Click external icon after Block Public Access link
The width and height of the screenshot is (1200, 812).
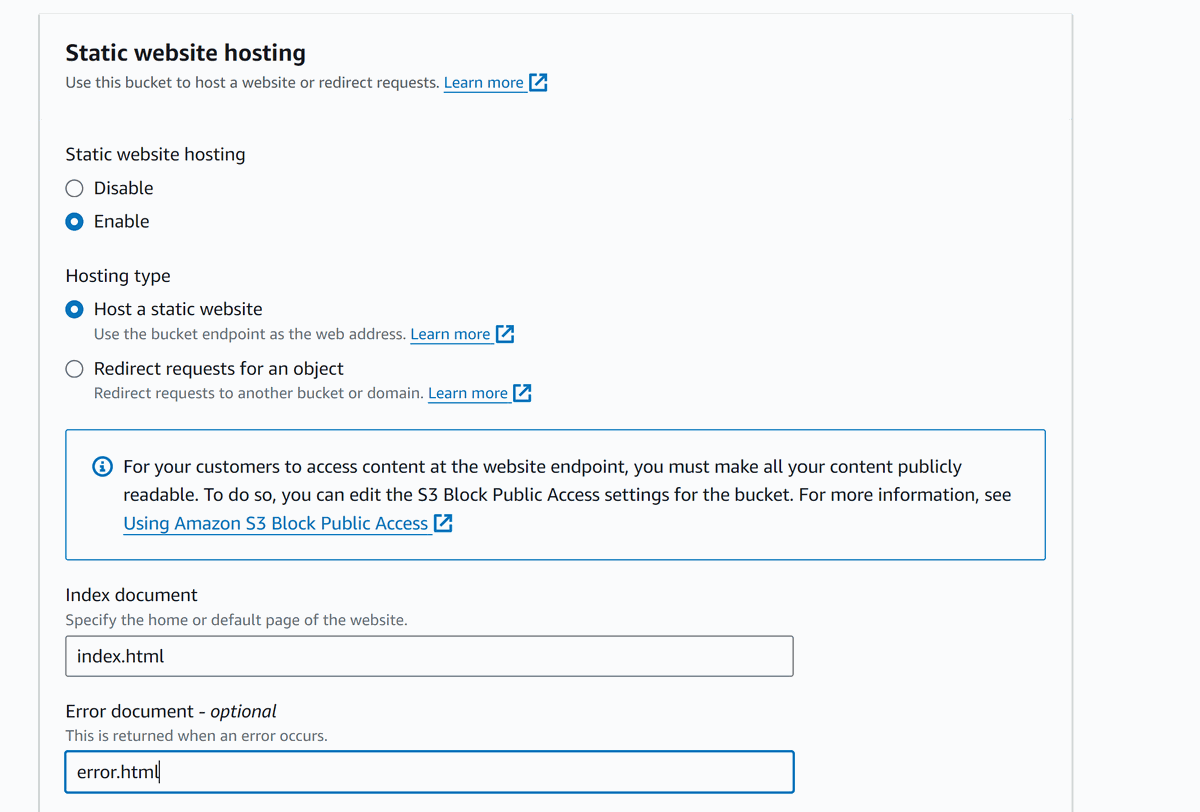point(443,523)
